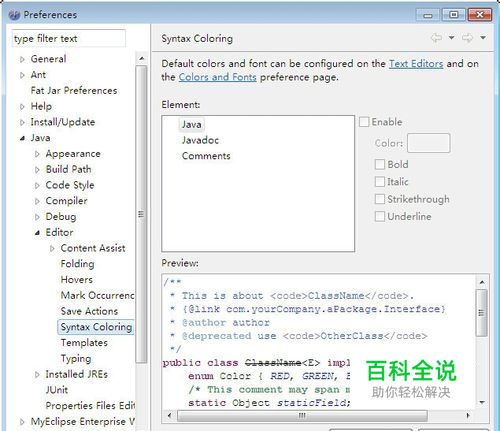Click the preview vertical scrollbar down arrow

[x=482, y=402]
